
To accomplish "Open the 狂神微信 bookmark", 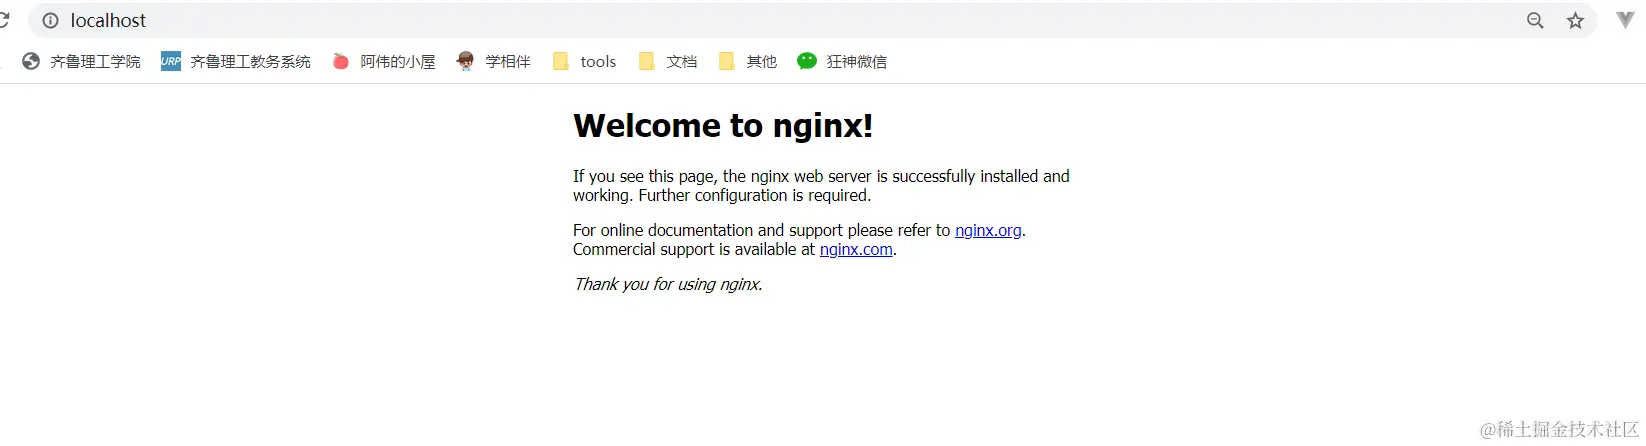I will pos(842,61).
